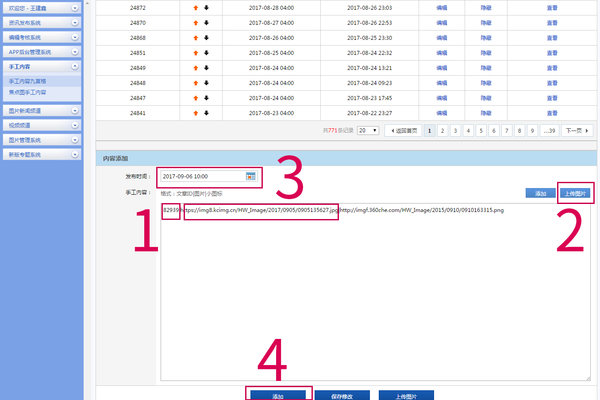
Task: Expand the 图片管理系统 sidebar section
Action: [x=74, y=140]
